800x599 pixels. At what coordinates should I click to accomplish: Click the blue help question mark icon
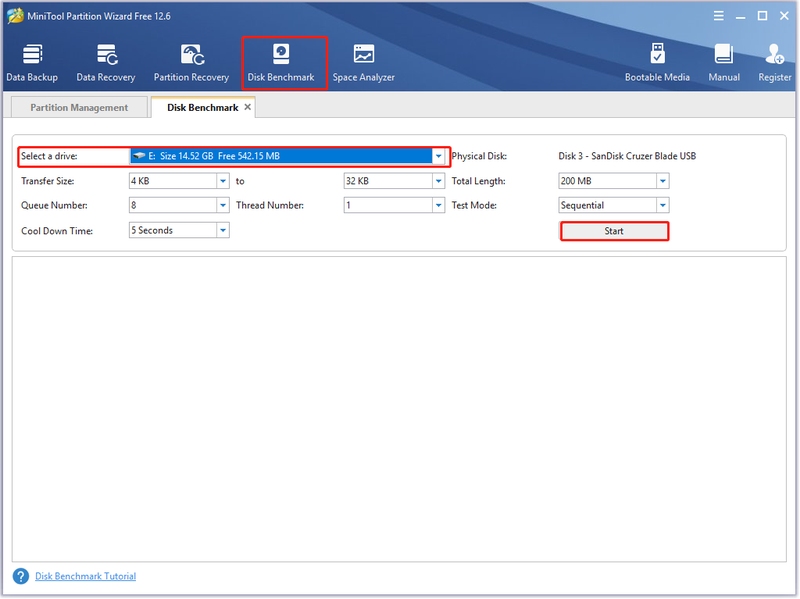pyautogui.click(x=21, y=576)
